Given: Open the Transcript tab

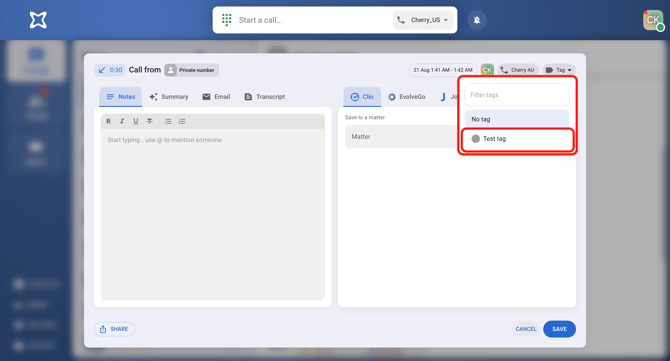Looking at the screenshot, I should (x=264, y=97).
